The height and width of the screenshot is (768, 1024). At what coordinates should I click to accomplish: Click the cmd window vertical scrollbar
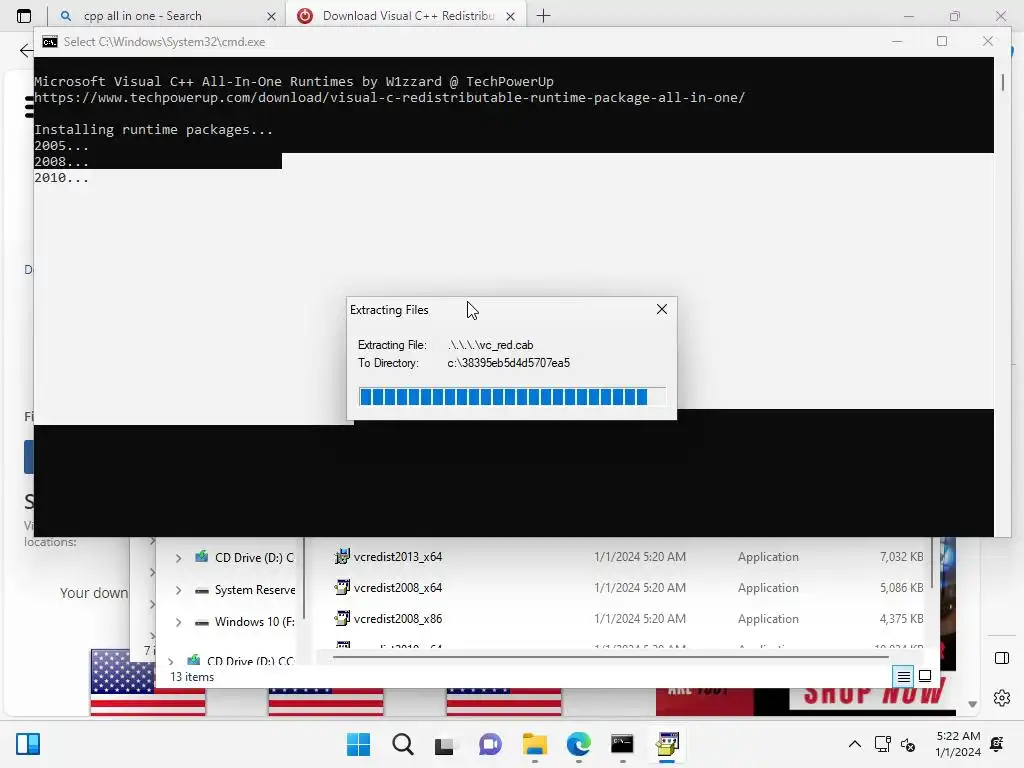[x=1003, y=82]
